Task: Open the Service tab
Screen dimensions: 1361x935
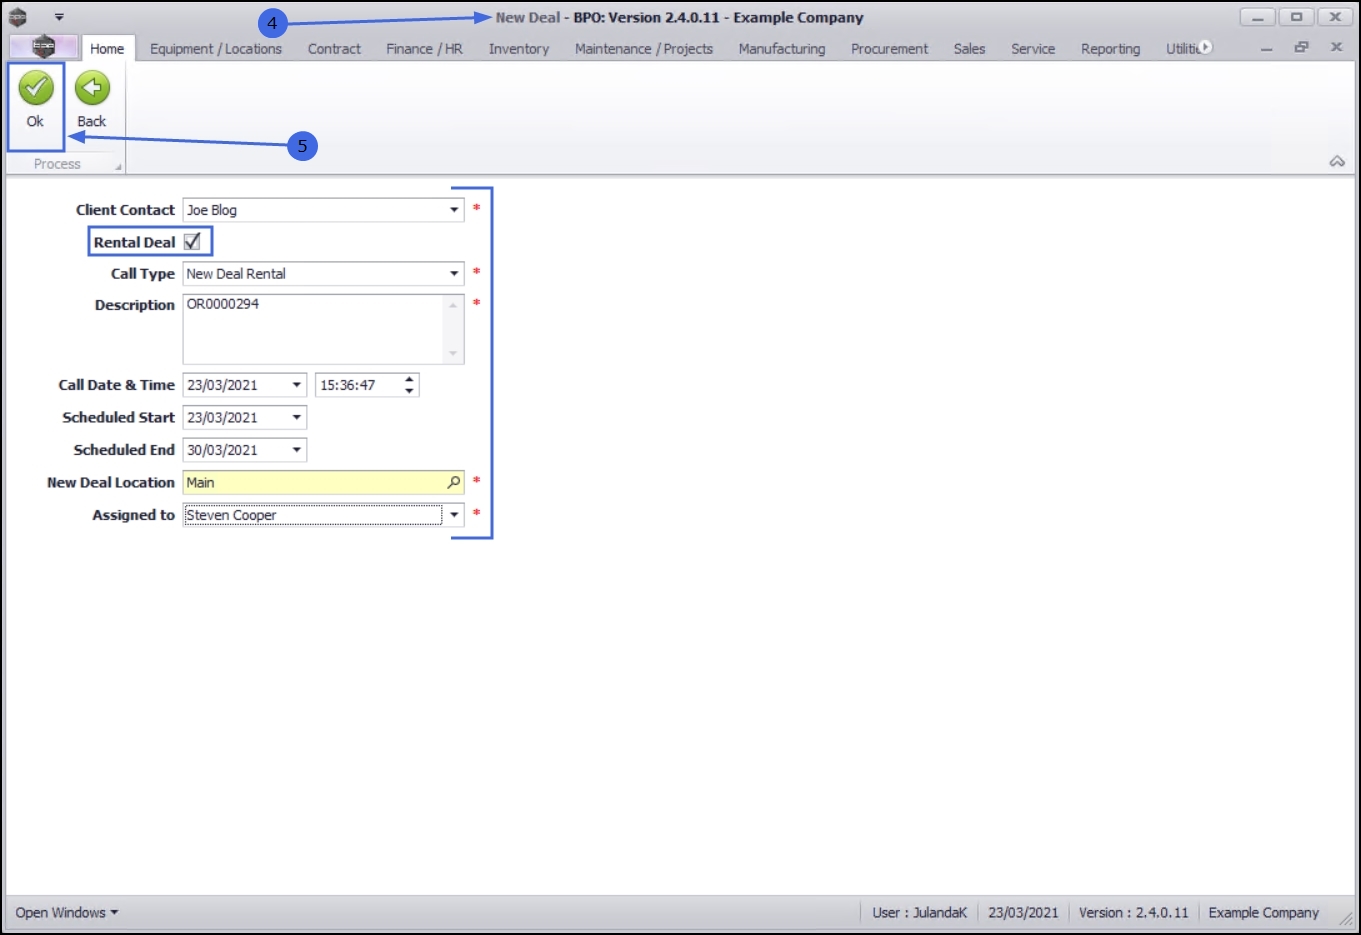Action: 1033,48
